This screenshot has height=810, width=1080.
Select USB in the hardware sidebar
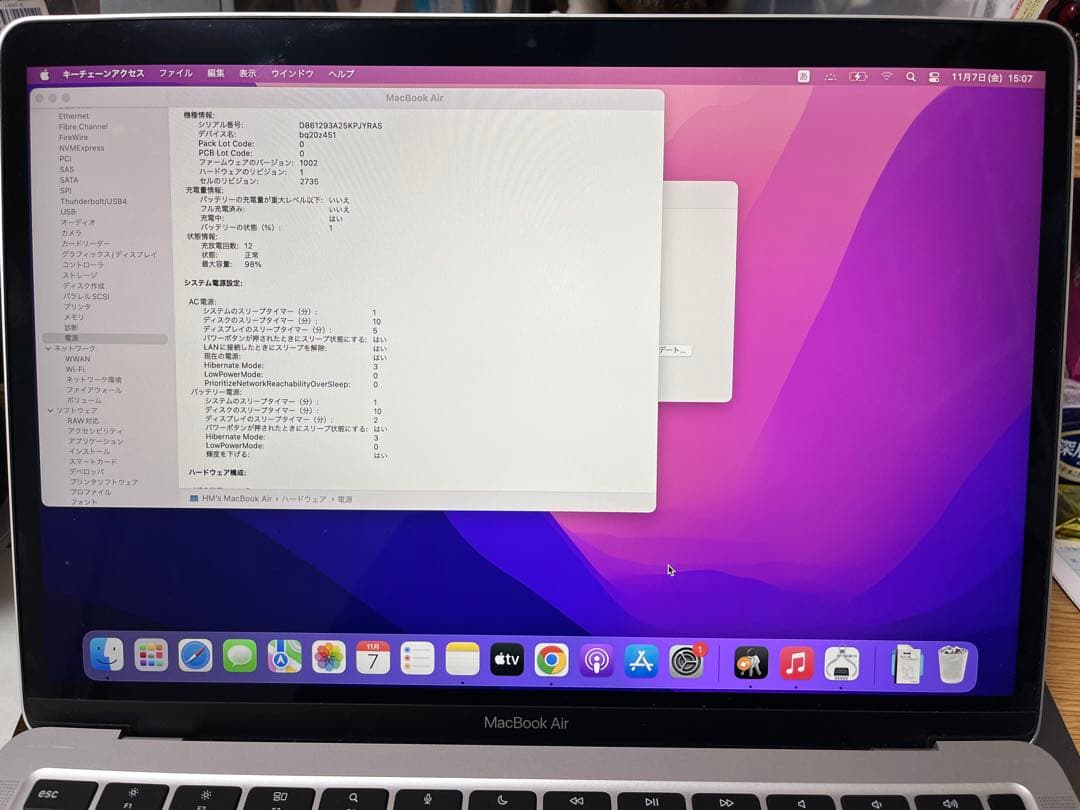click(x=67, y=211)
